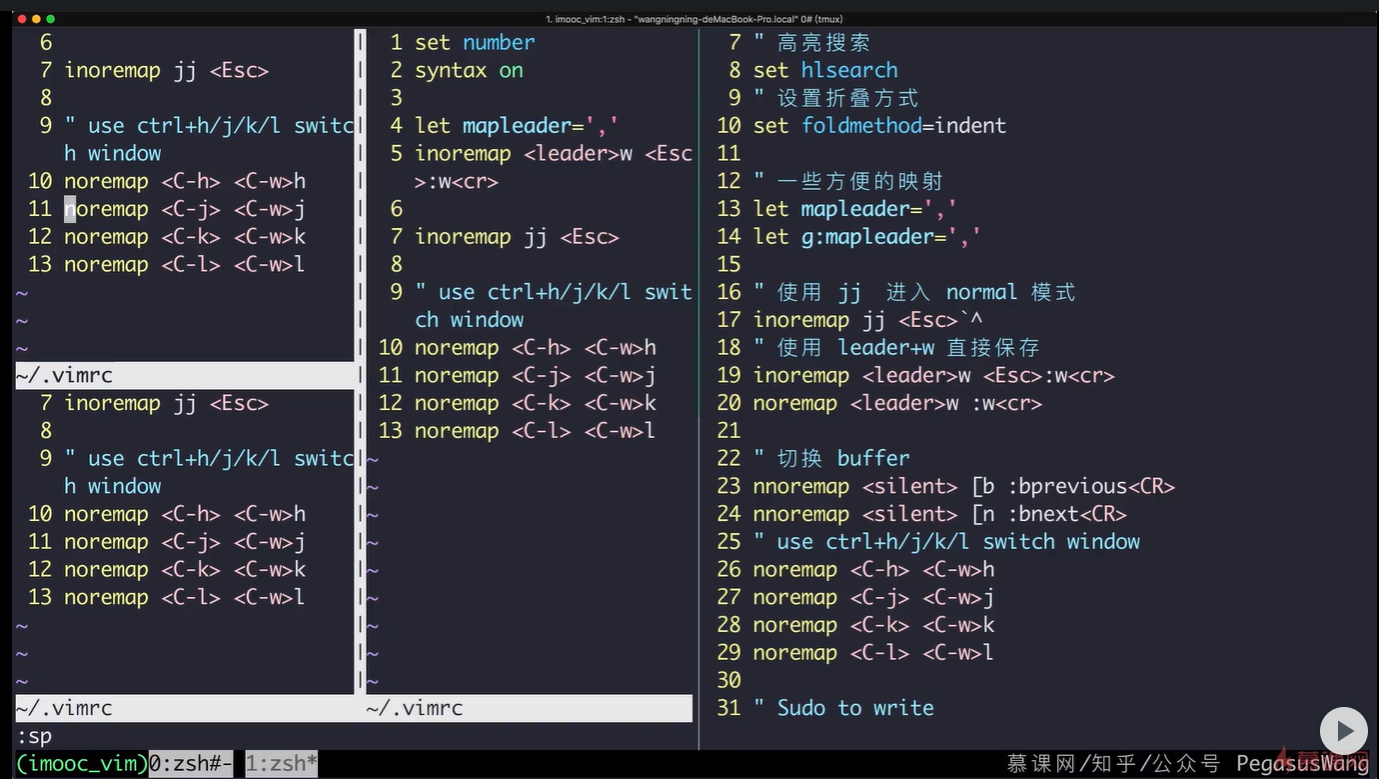Close the terminal window with the red button
This screenshot has height=779, width=1379.
pyautogui.click(x=22, y=19)
